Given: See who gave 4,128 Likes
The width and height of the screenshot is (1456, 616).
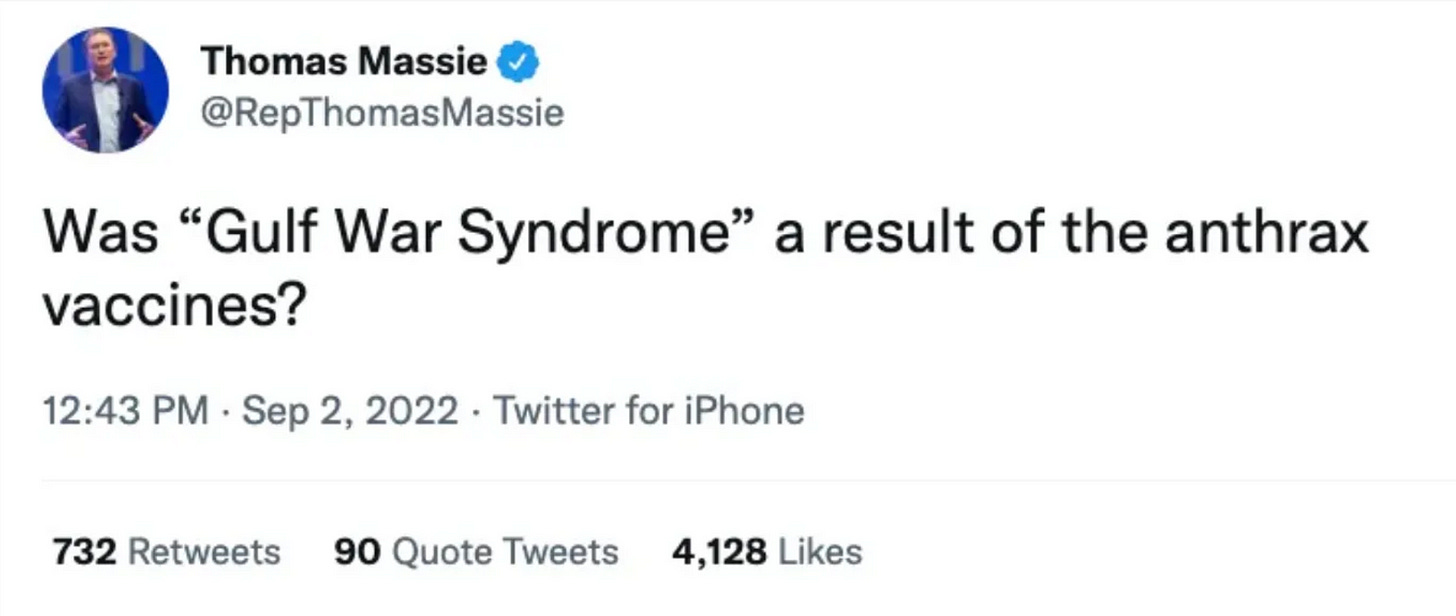Looking at the screenshot, I should 766,551.
